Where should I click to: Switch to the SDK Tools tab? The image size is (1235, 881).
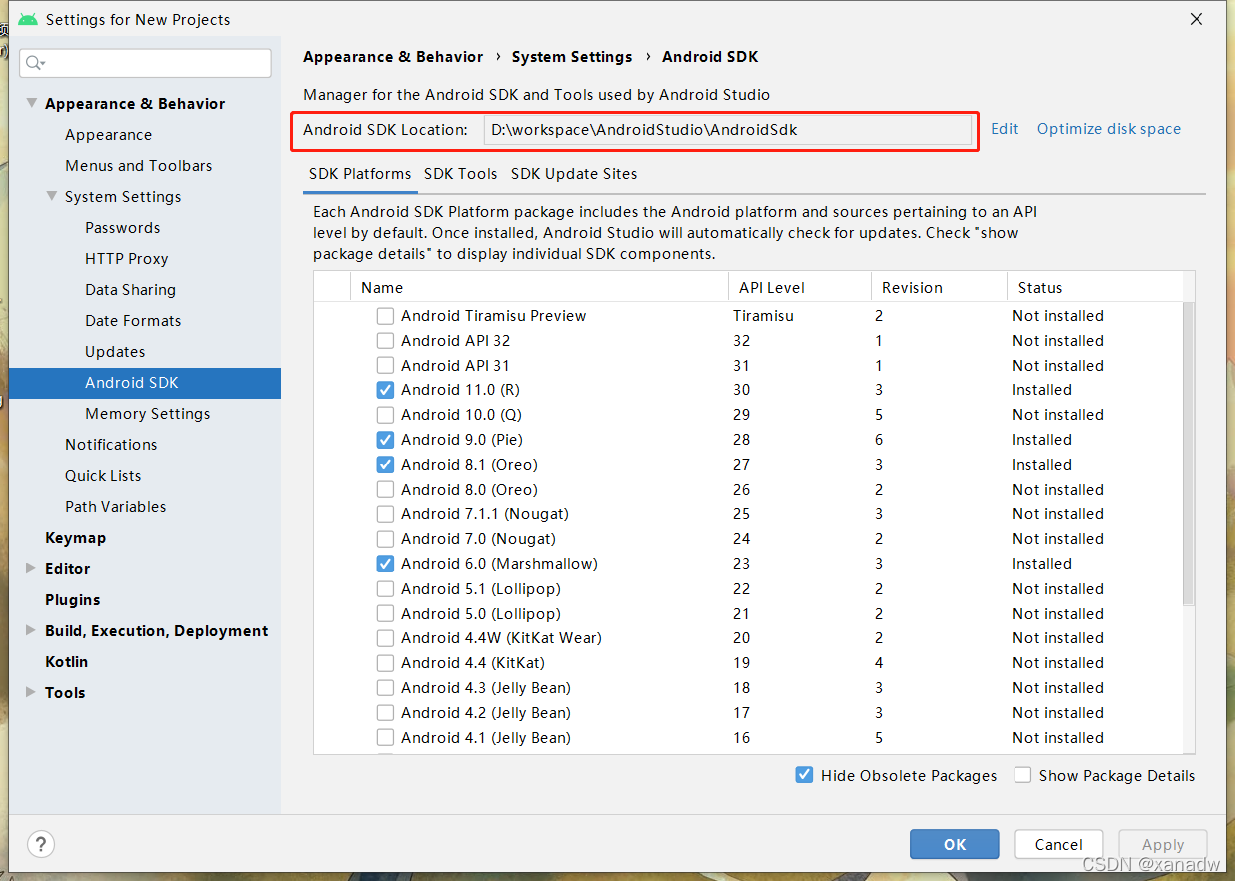(x=461, y=174)
